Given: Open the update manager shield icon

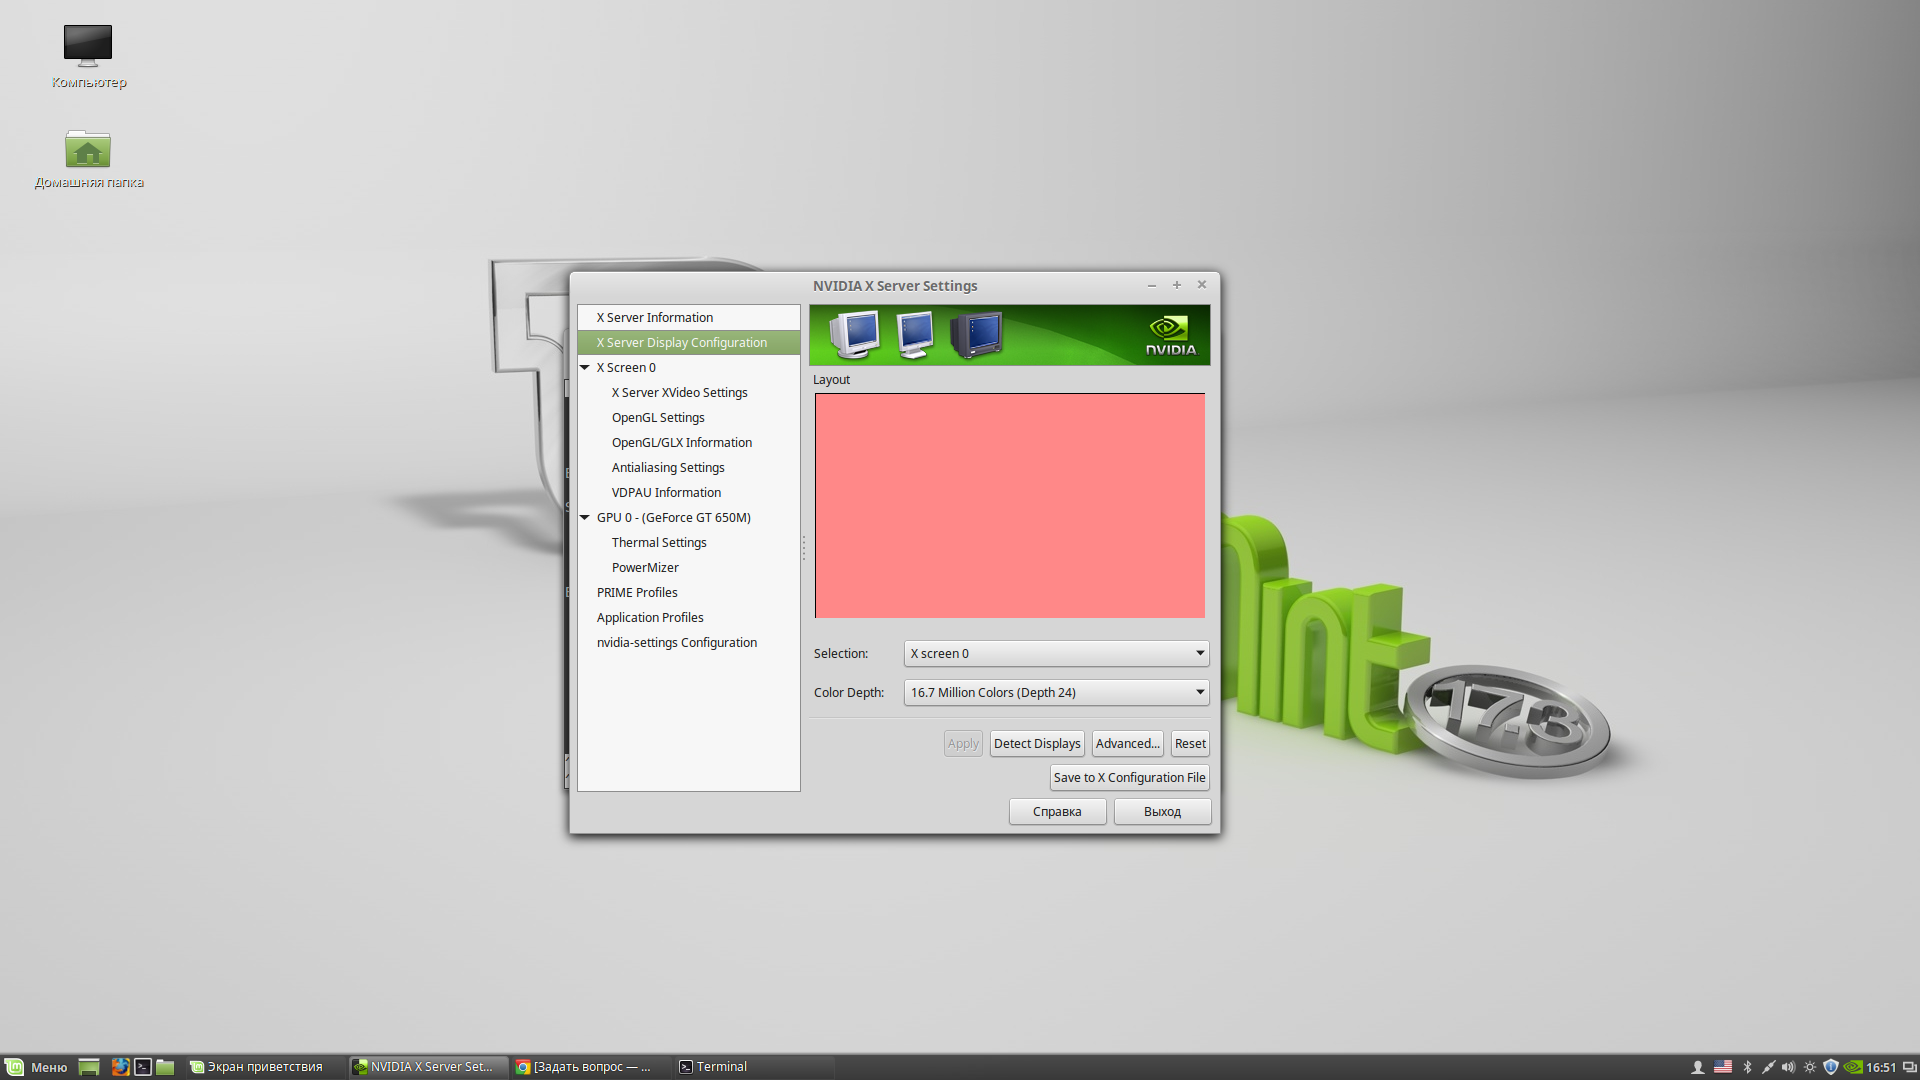Looking at the screenshot, I should pyautogui.click(x=1830, y=1067).
